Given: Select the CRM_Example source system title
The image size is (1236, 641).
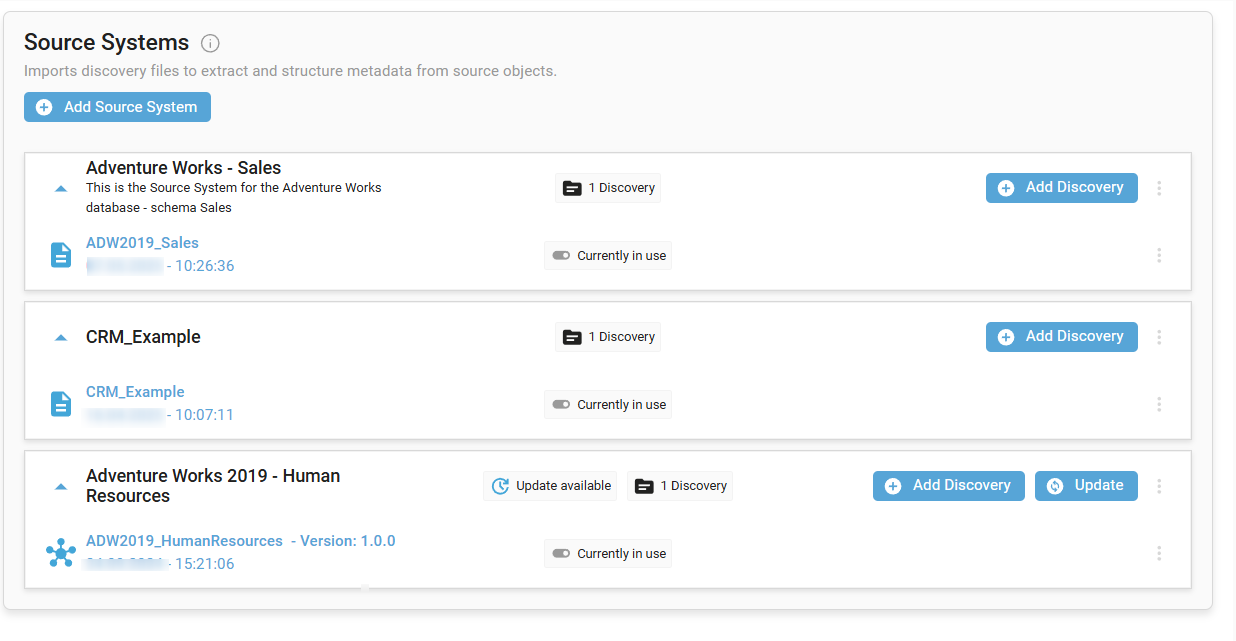Looking at the screenshot, I should coord(143,337).
